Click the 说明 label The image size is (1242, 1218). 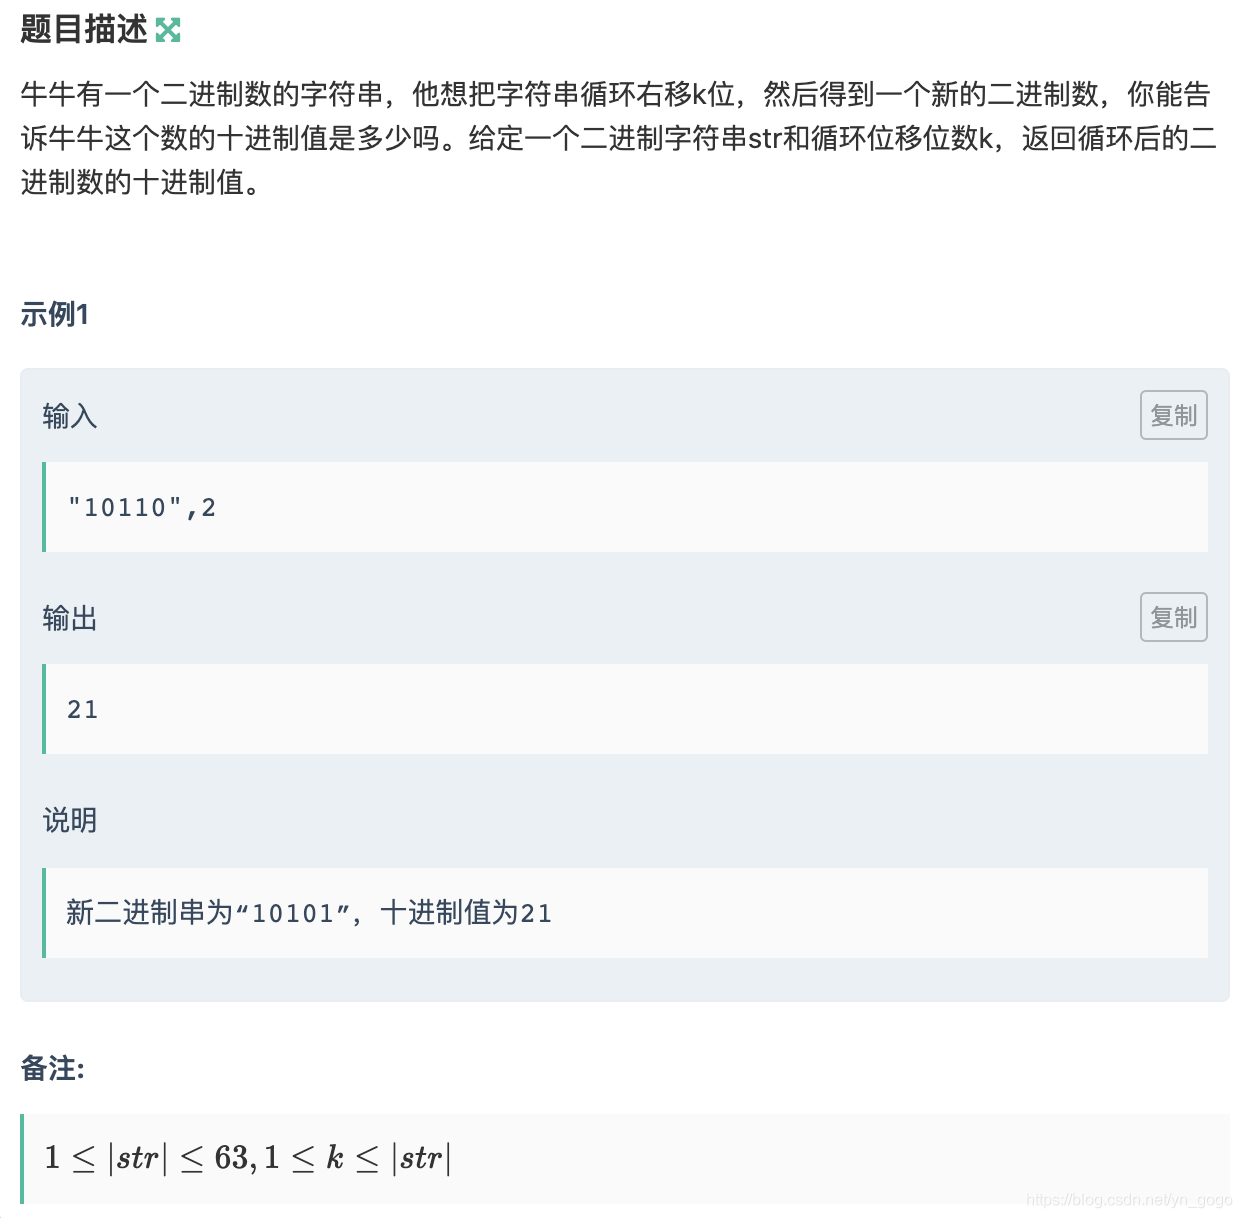point(69,819)
